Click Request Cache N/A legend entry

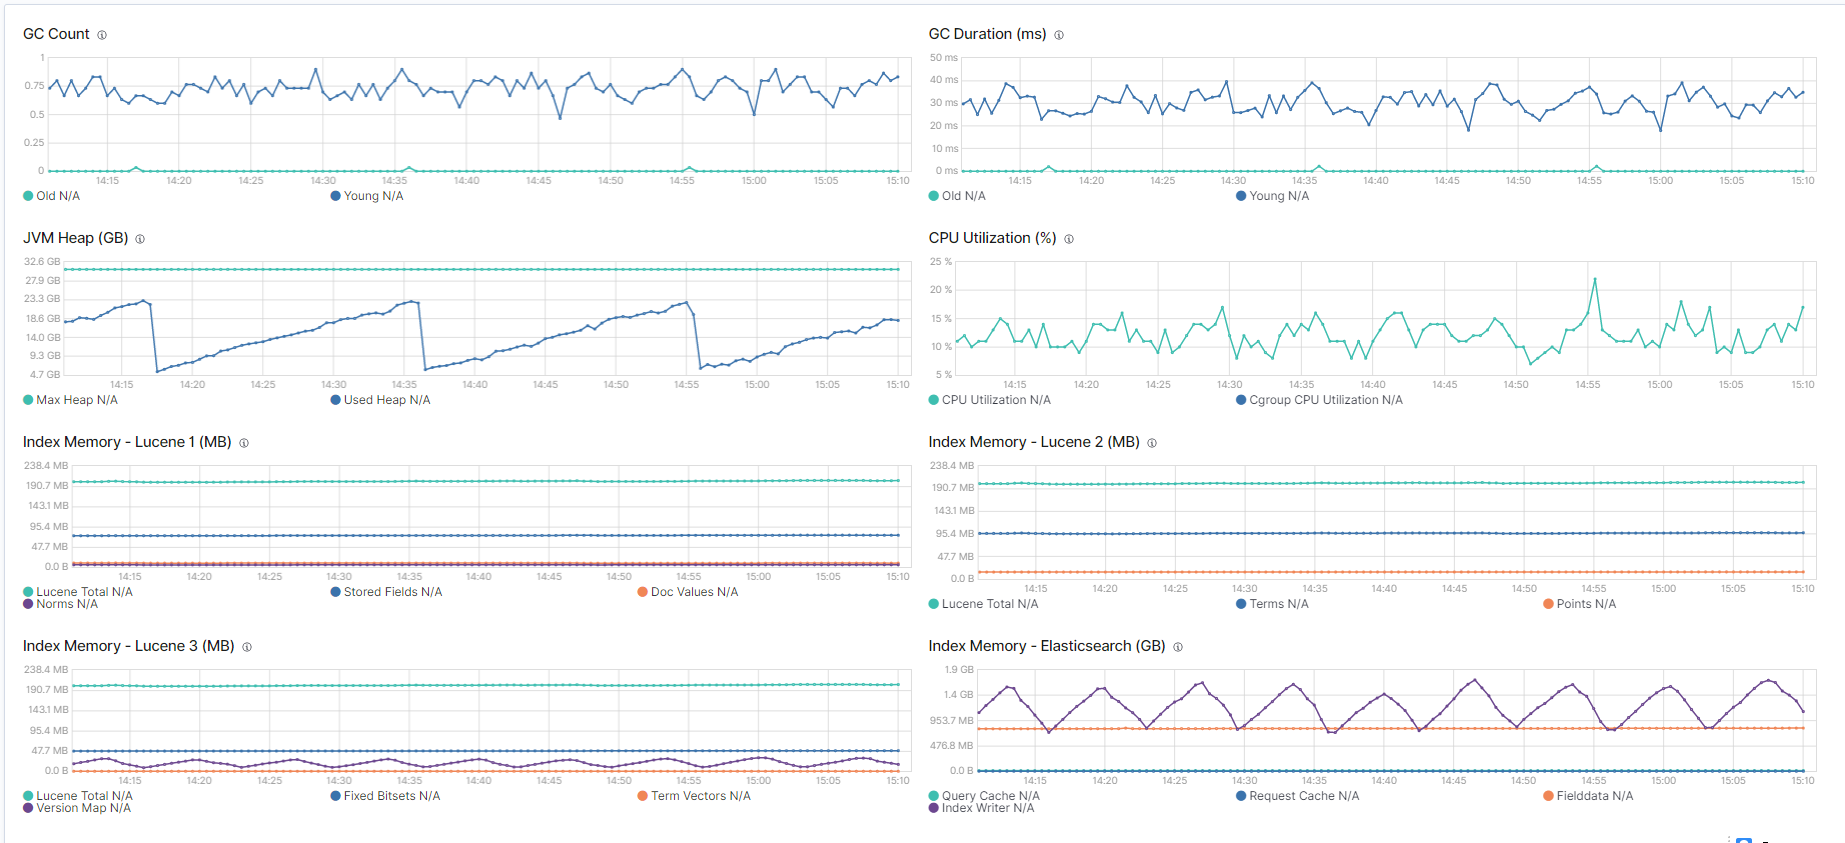coord(1298,796)
